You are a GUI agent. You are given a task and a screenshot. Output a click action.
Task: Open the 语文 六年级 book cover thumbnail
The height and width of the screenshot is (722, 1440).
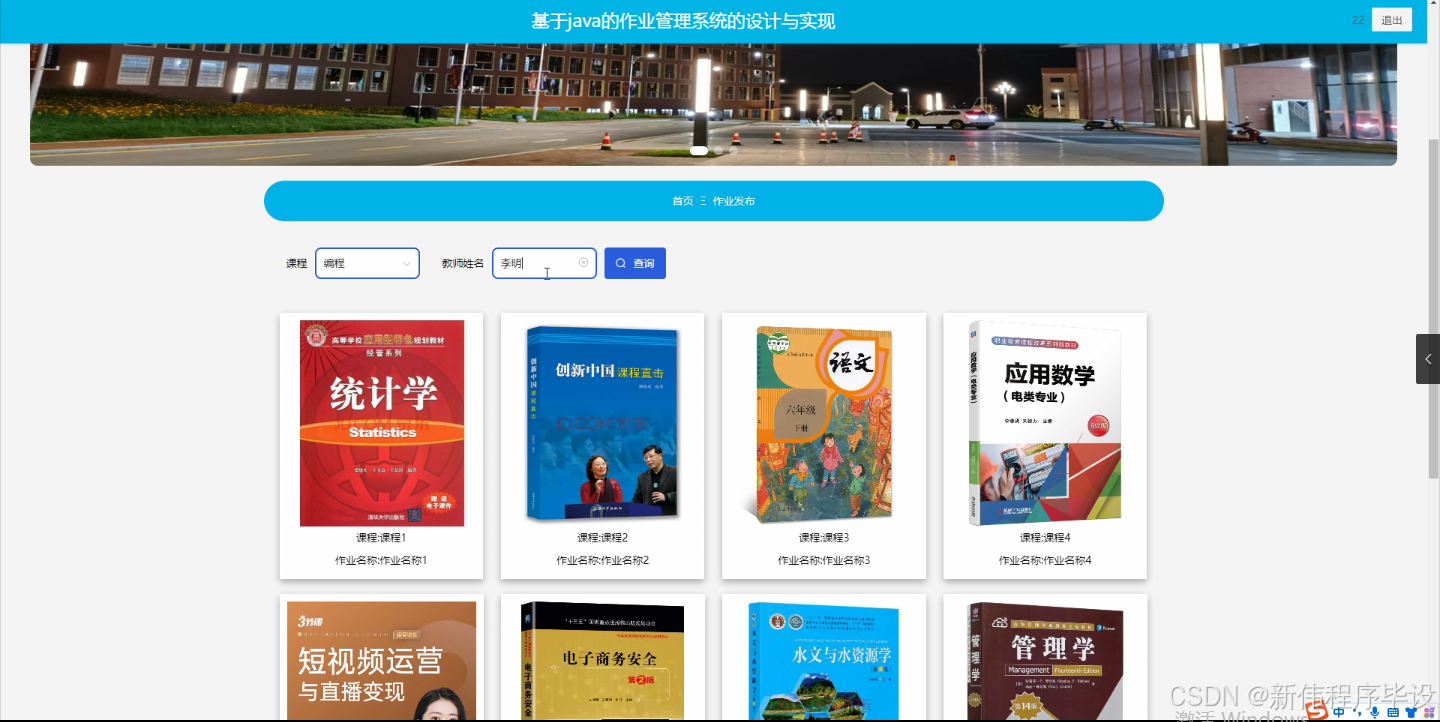click(824, 423)
